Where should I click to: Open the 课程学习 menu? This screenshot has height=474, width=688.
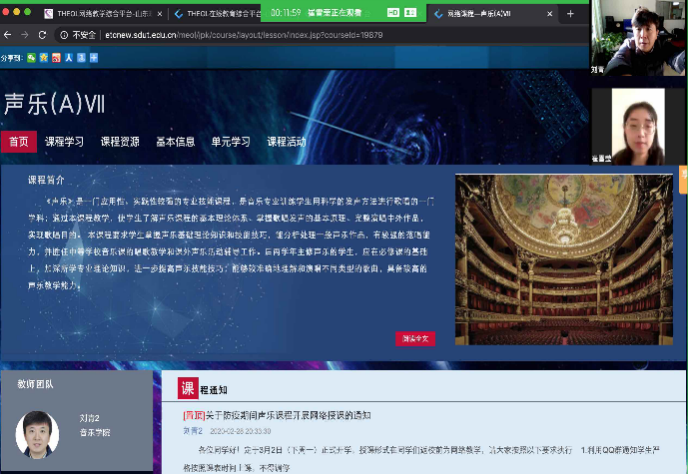click(64, 142)
